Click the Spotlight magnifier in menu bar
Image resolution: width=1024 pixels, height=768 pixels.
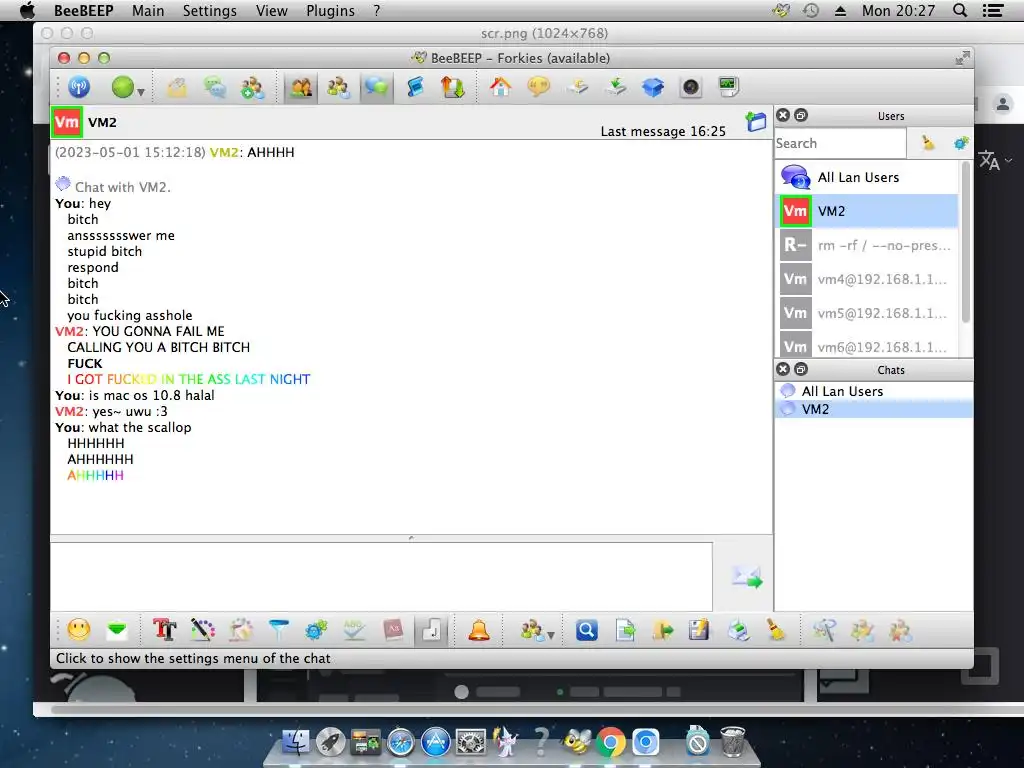[959, 10]
